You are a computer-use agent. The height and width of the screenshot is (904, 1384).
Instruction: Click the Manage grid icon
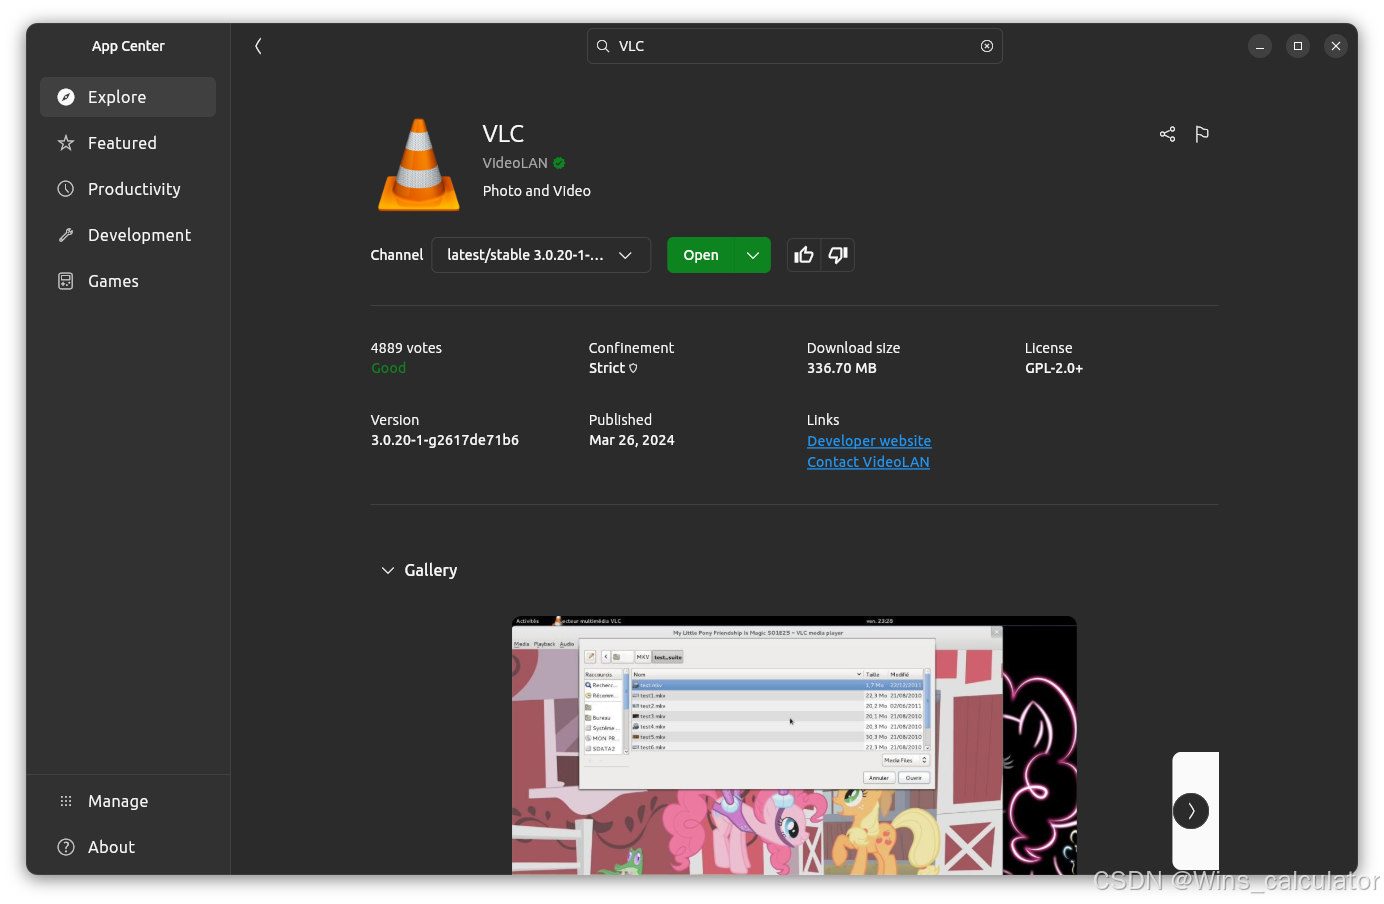pyautogui.click(x=66, y=801)
